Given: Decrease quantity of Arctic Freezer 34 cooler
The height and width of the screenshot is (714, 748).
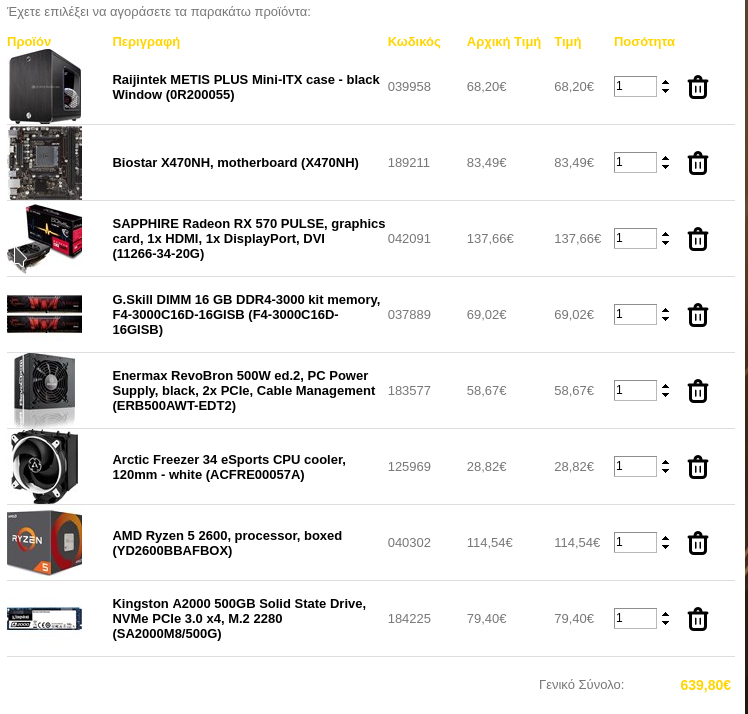Looking at the screenshot, I should click(665, 470).
